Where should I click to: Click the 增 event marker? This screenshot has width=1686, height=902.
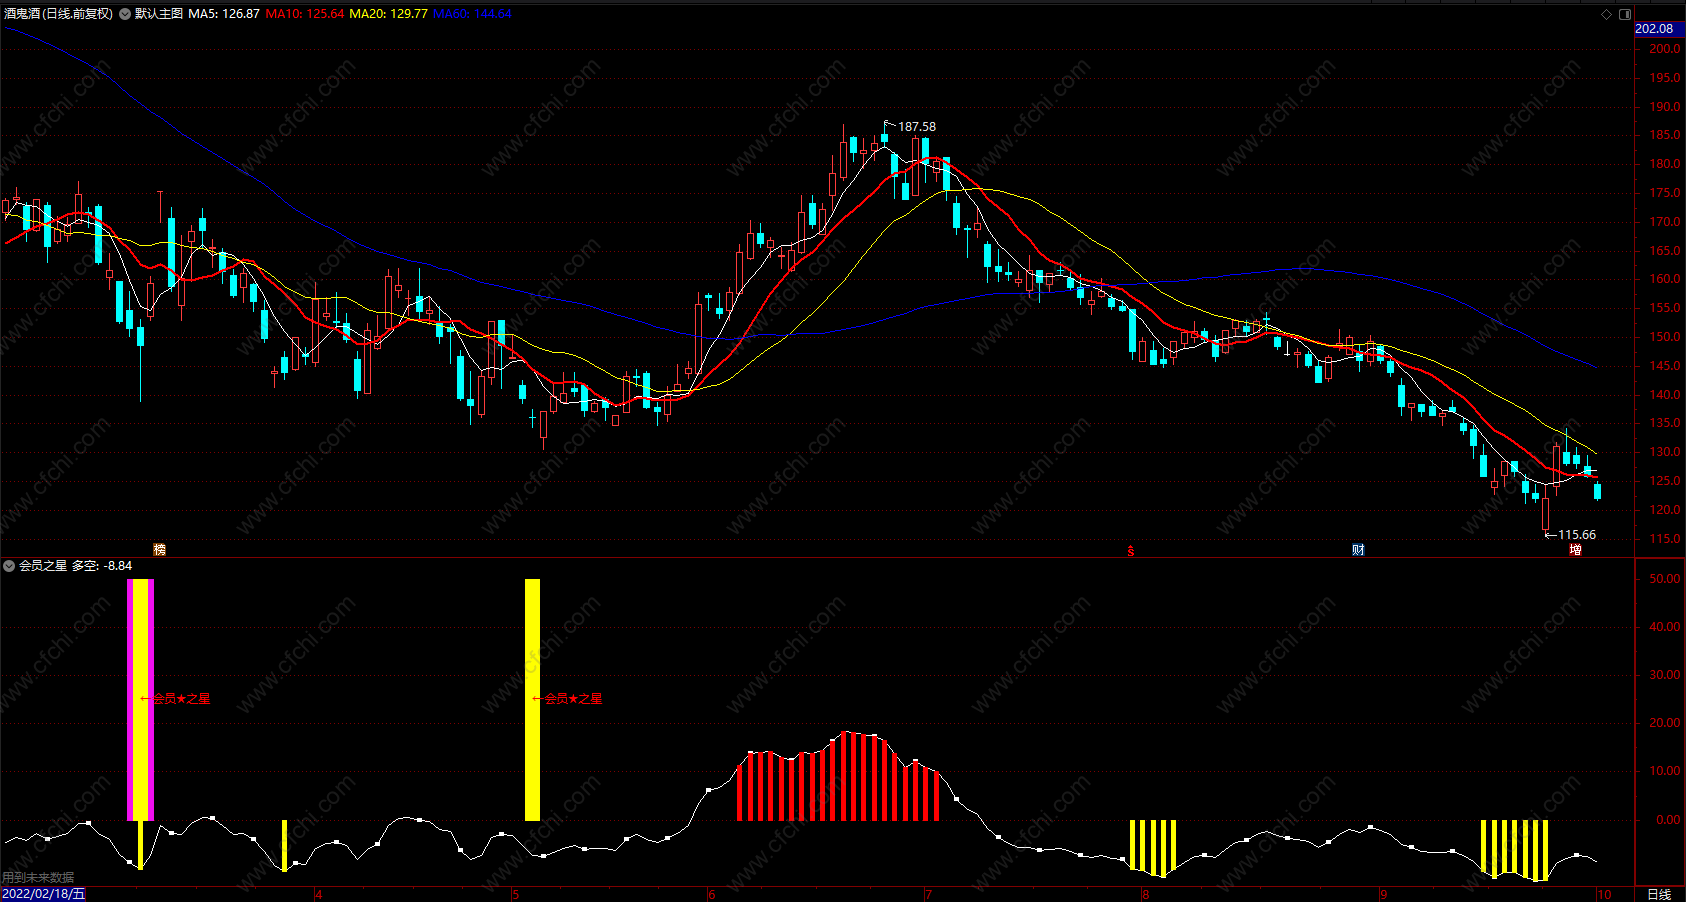[1576, 549]
